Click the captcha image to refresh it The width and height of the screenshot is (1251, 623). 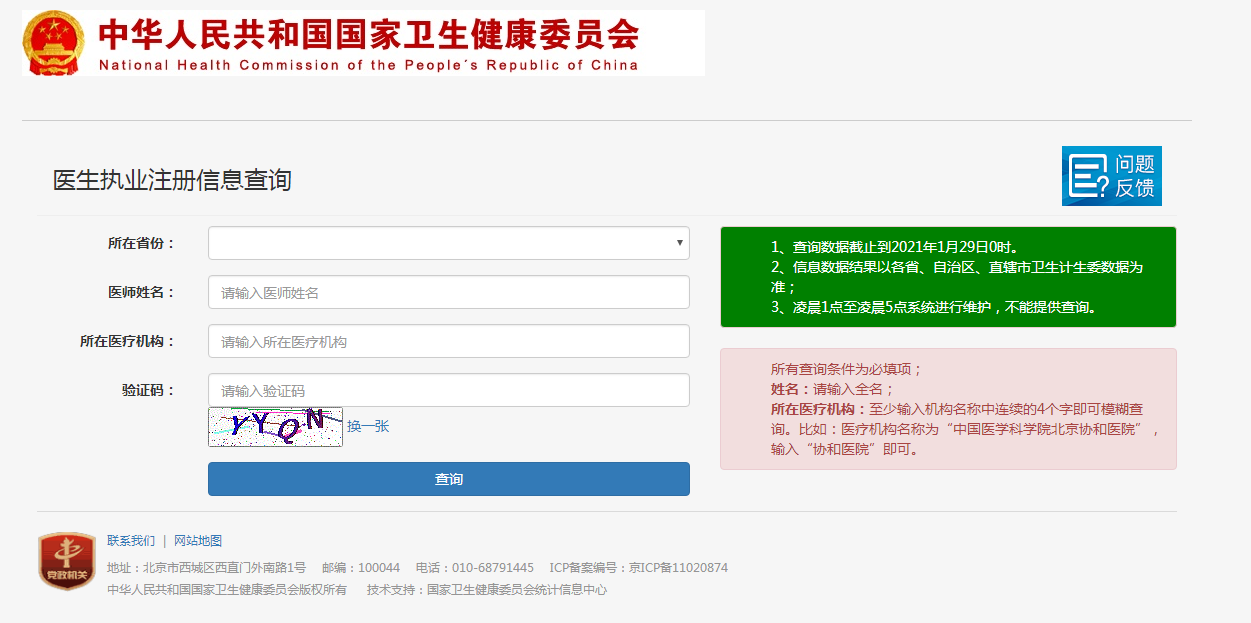click(275, 426)
